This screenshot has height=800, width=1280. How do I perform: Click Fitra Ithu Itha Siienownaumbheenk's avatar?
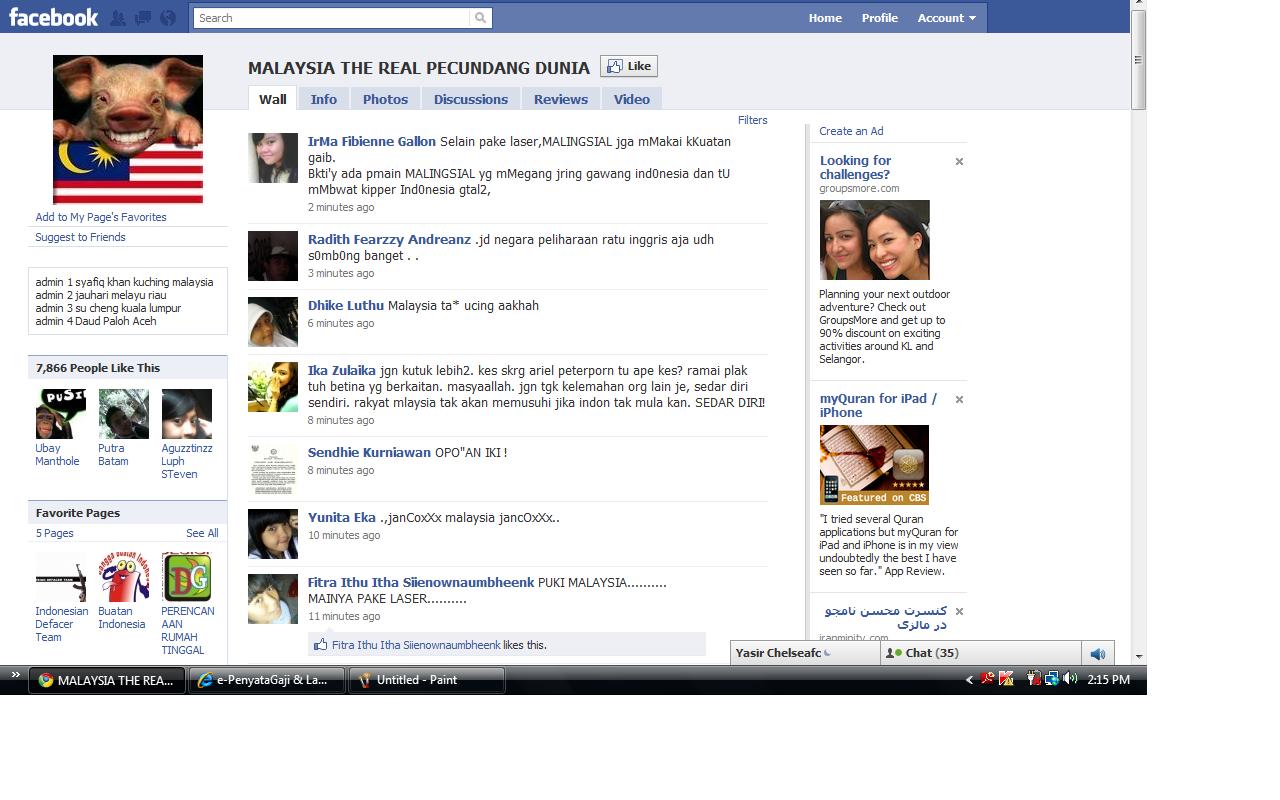[273, 599]
